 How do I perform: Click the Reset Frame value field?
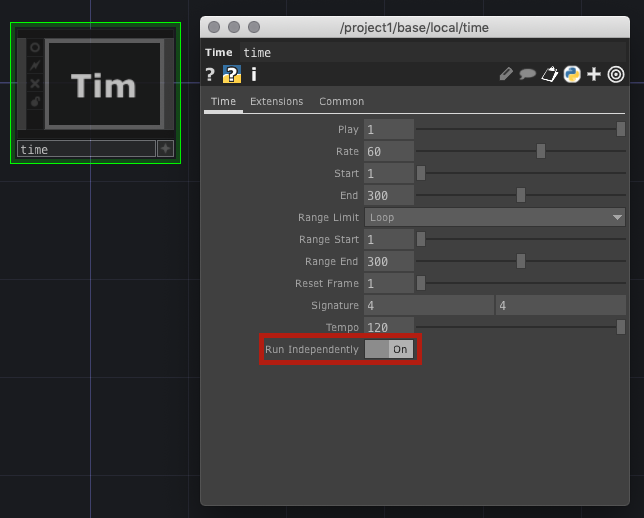389,283
